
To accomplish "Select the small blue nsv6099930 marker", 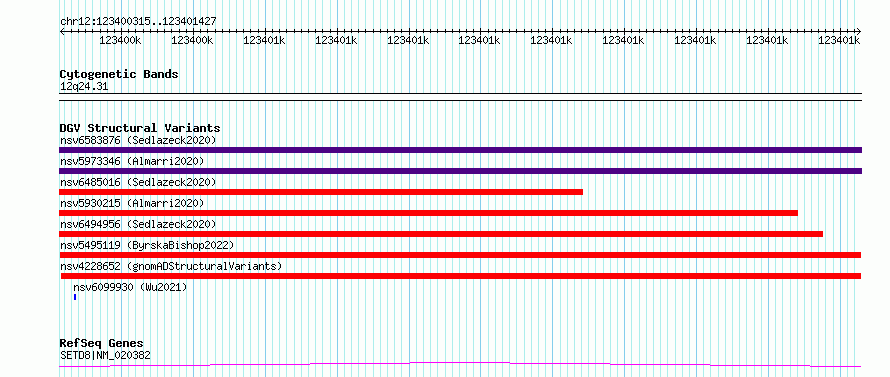I will click(x=75, y=297).
